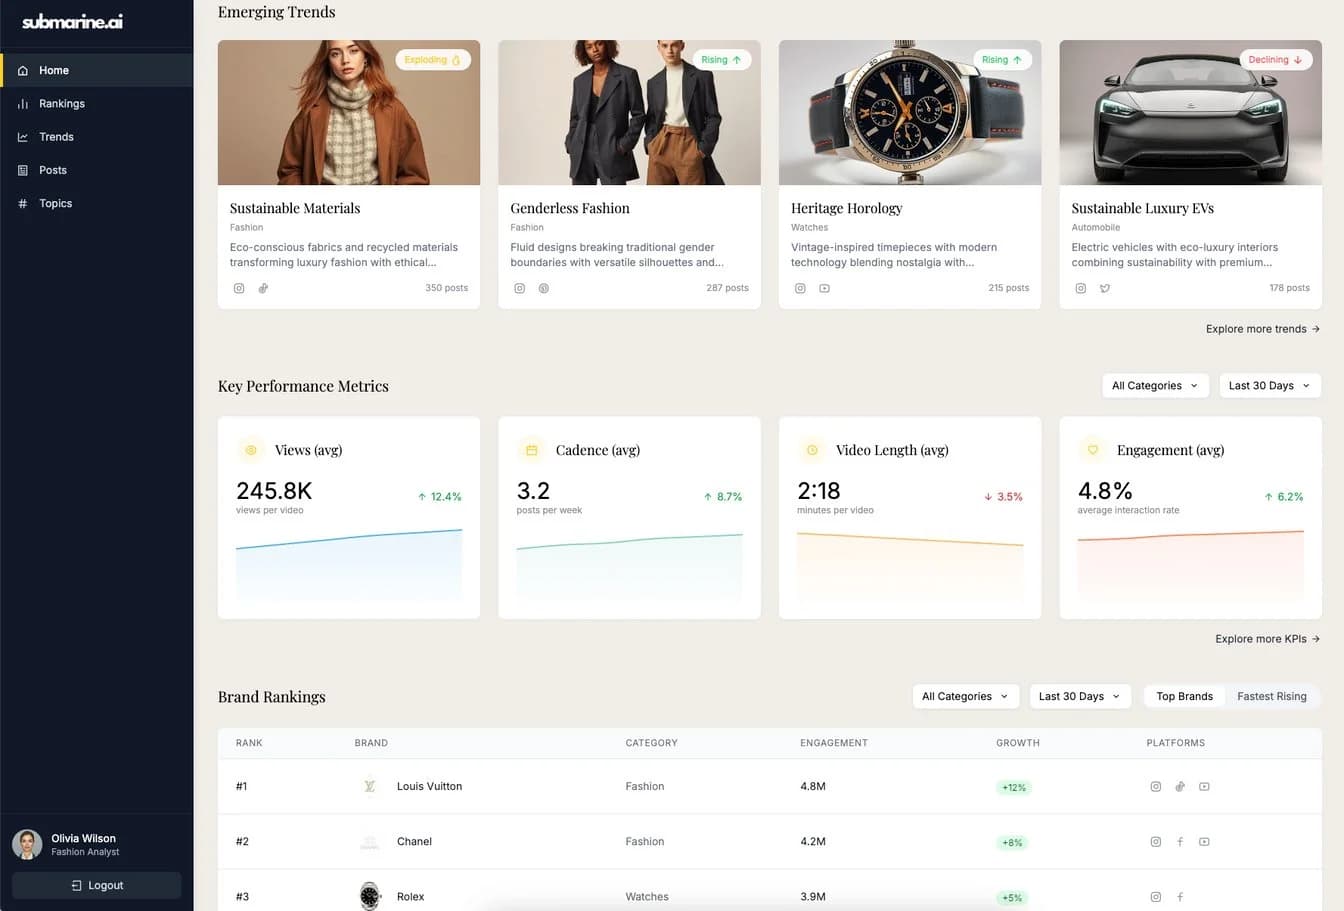The width and height of the screenshot is (1344, 911).
Task: Click the TikTok icon on Sustainable Materials card
Action: pyautogui.click(x=263, y=288)
